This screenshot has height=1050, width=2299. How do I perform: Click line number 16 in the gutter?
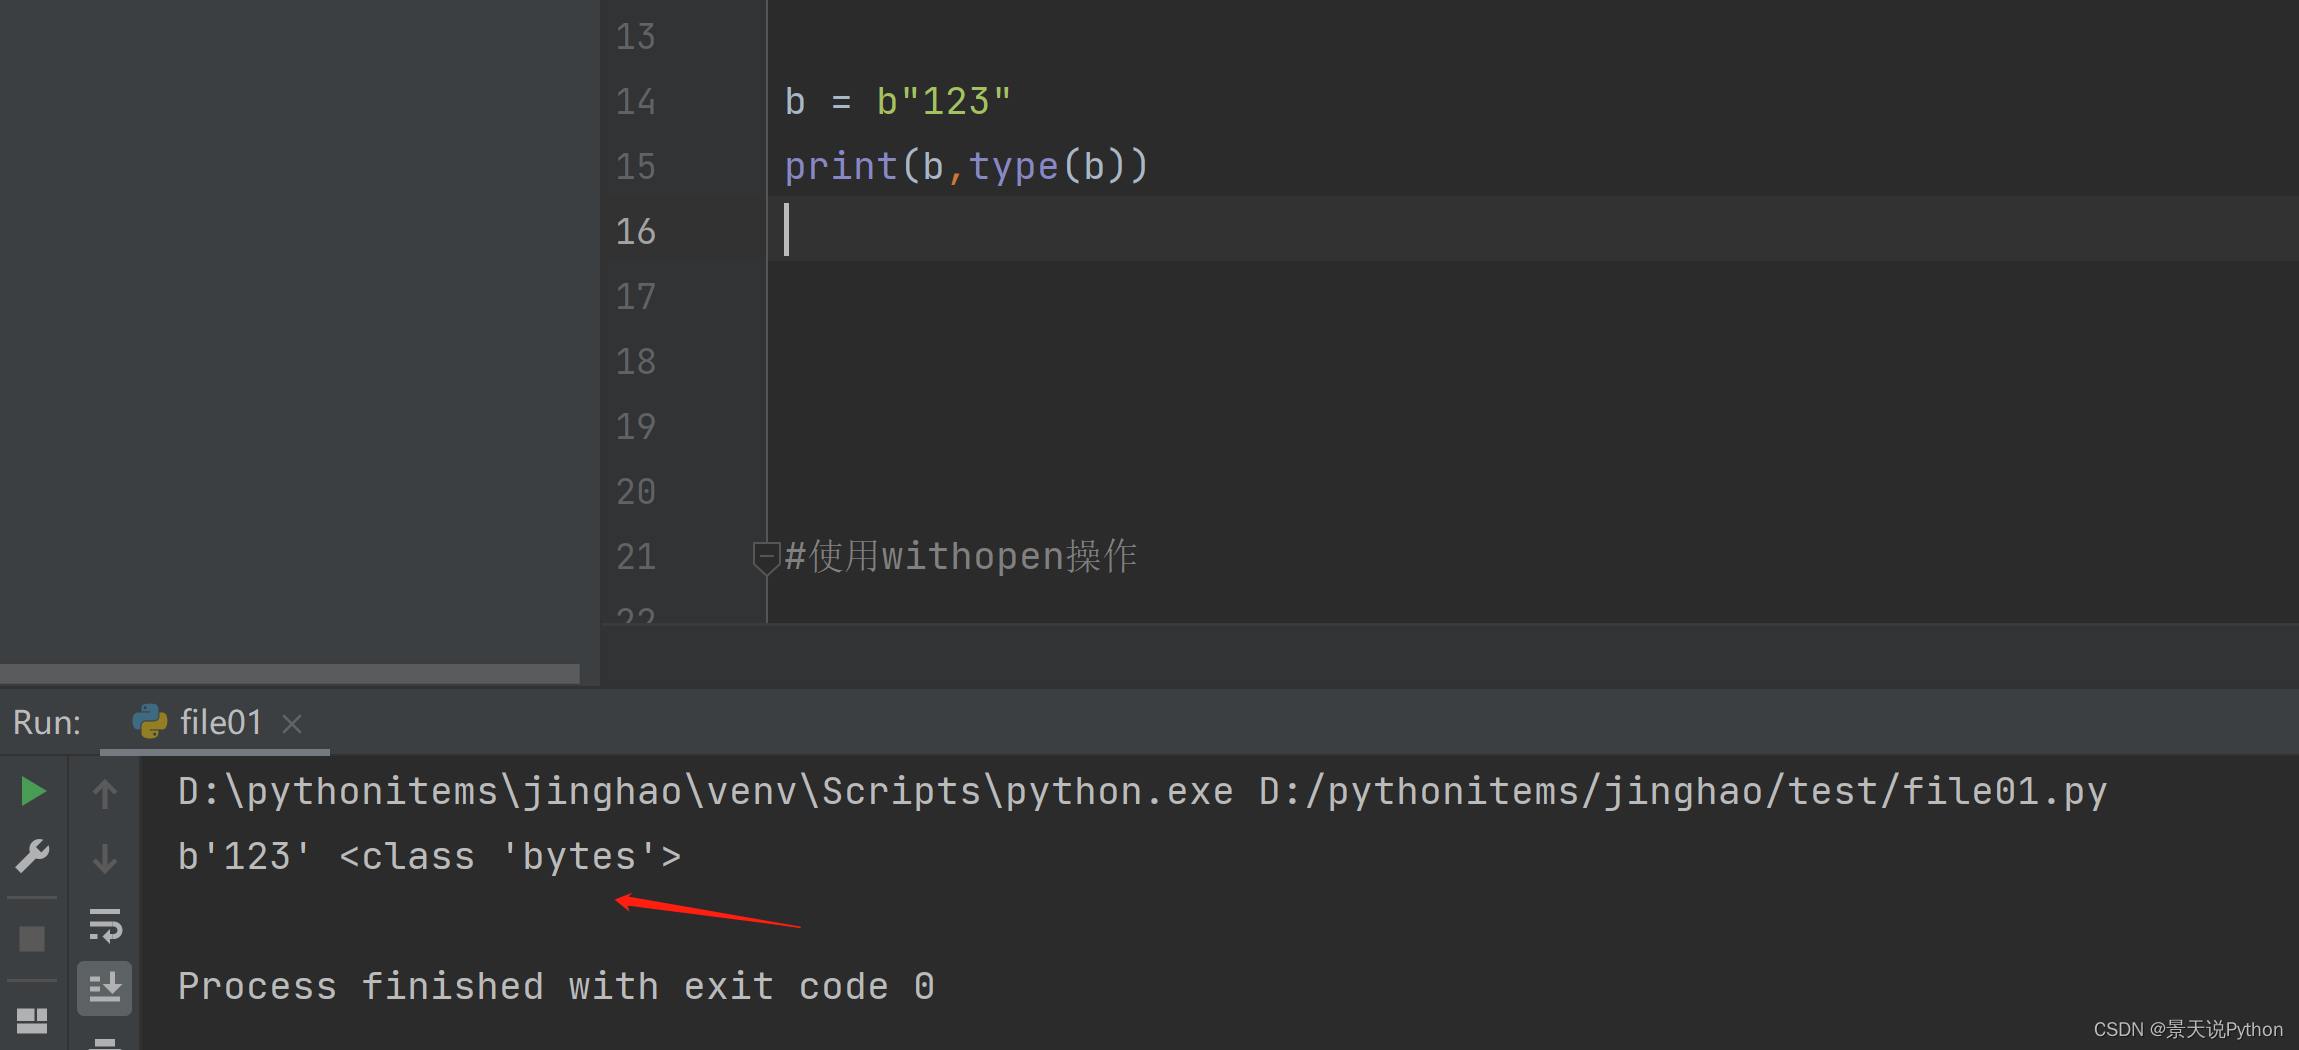point(636,232)
